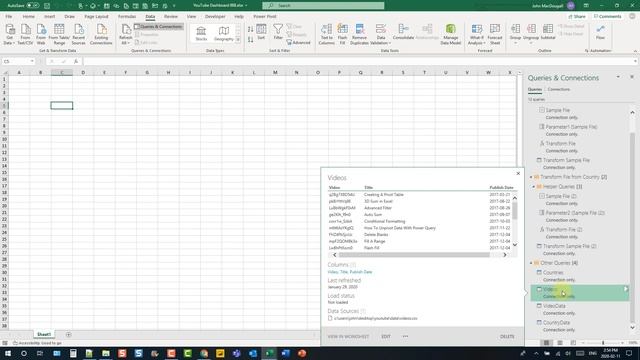Click the Search box in title bar
The image size is (640, 360).
(323, 6)
